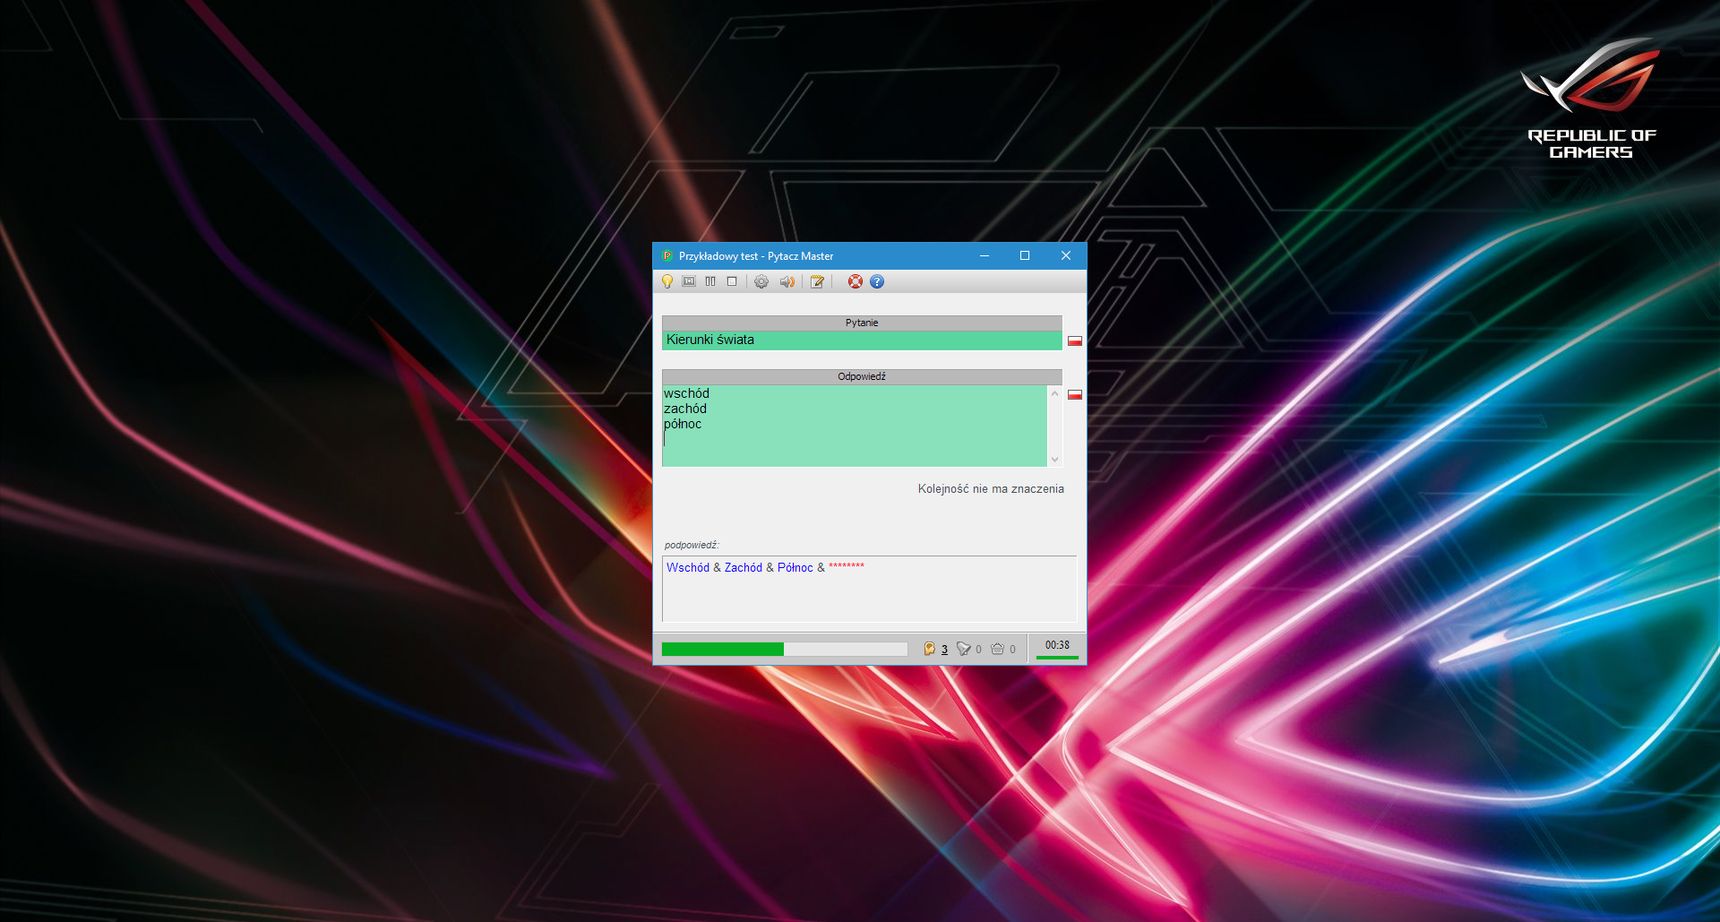Screen dimensions: 1720x922
Task: Click the answer scrollbar up arrow
Action: (x=1055, y=393)
